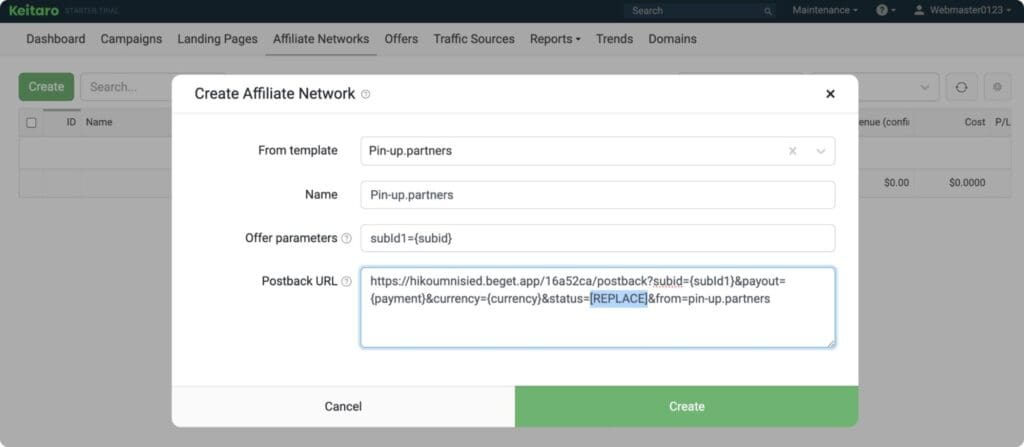
Task: Click the Offer parameters help icon
Action: click(346, 239)
